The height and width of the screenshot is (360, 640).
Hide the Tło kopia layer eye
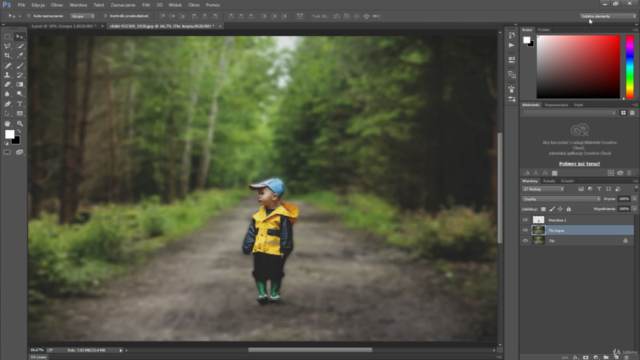pos(525,230)
